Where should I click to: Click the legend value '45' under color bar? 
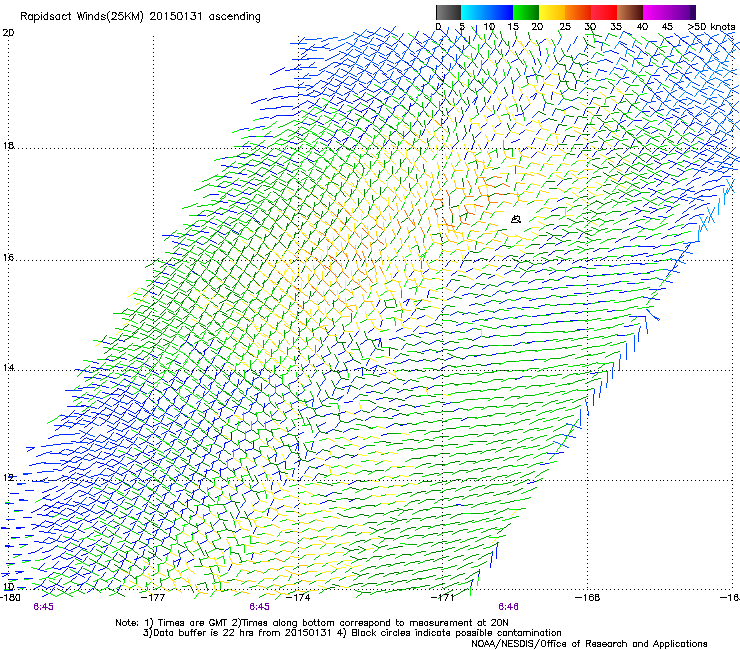(x=667, y=27)
